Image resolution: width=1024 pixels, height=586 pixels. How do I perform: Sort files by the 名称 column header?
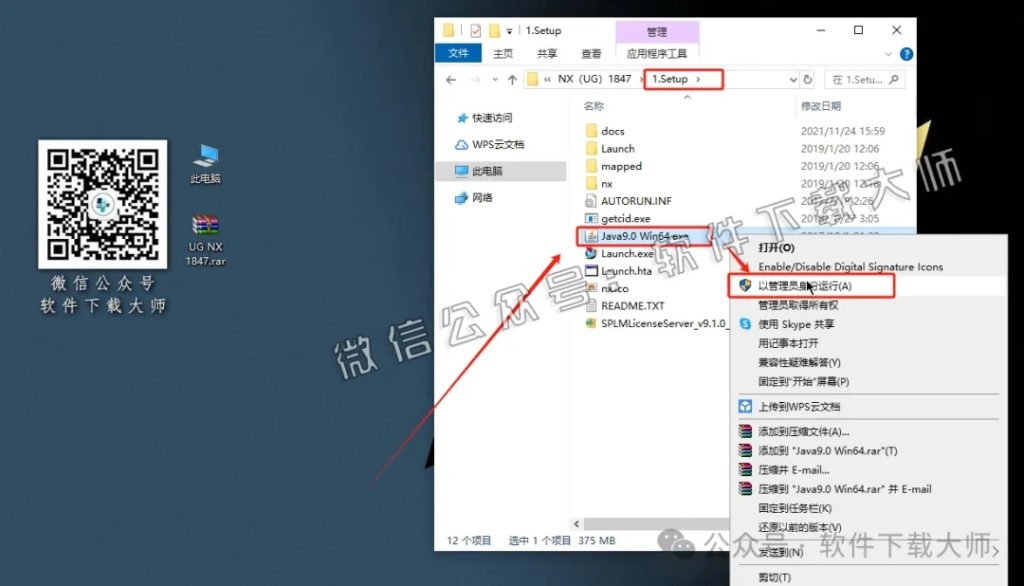click(x=594, y=106)
